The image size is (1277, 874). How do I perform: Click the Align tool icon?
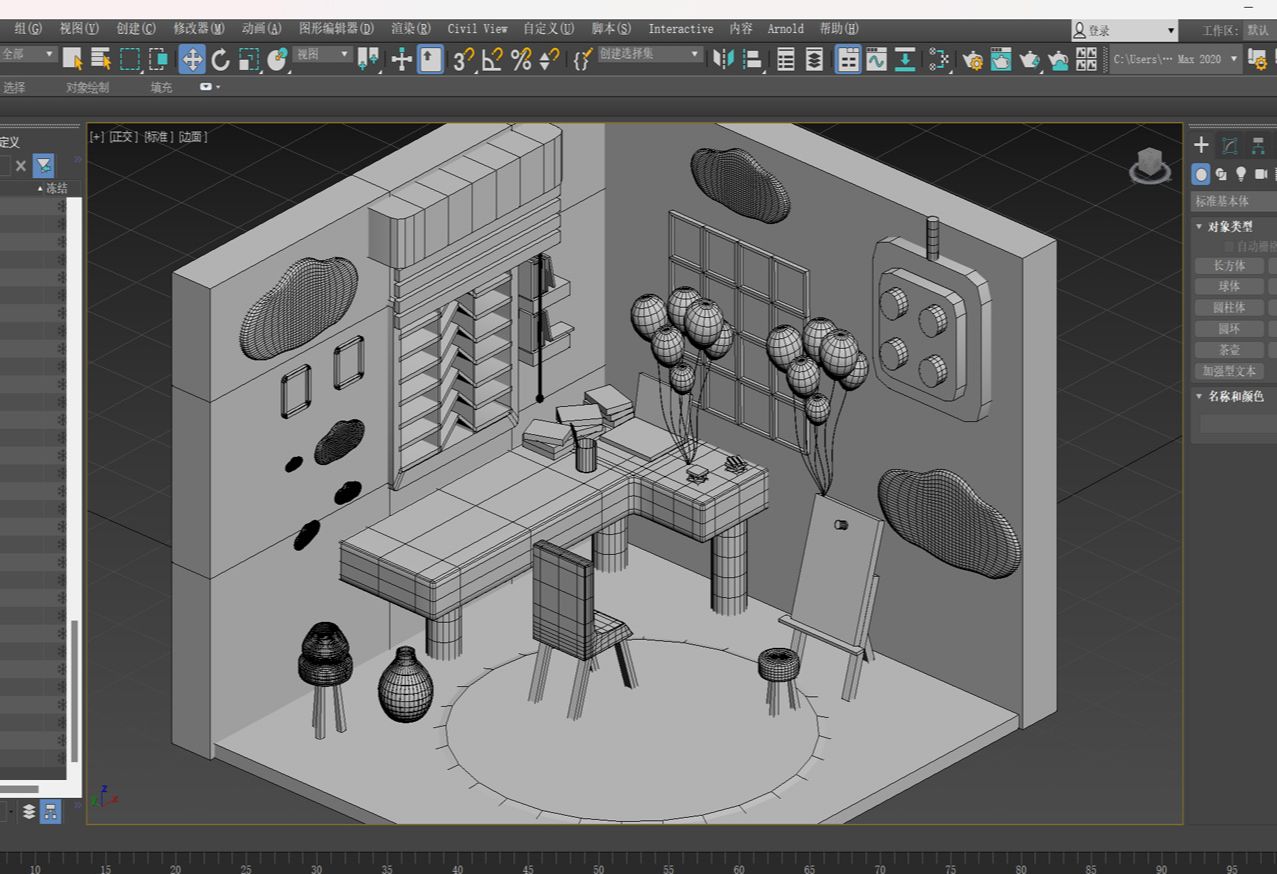752,59
